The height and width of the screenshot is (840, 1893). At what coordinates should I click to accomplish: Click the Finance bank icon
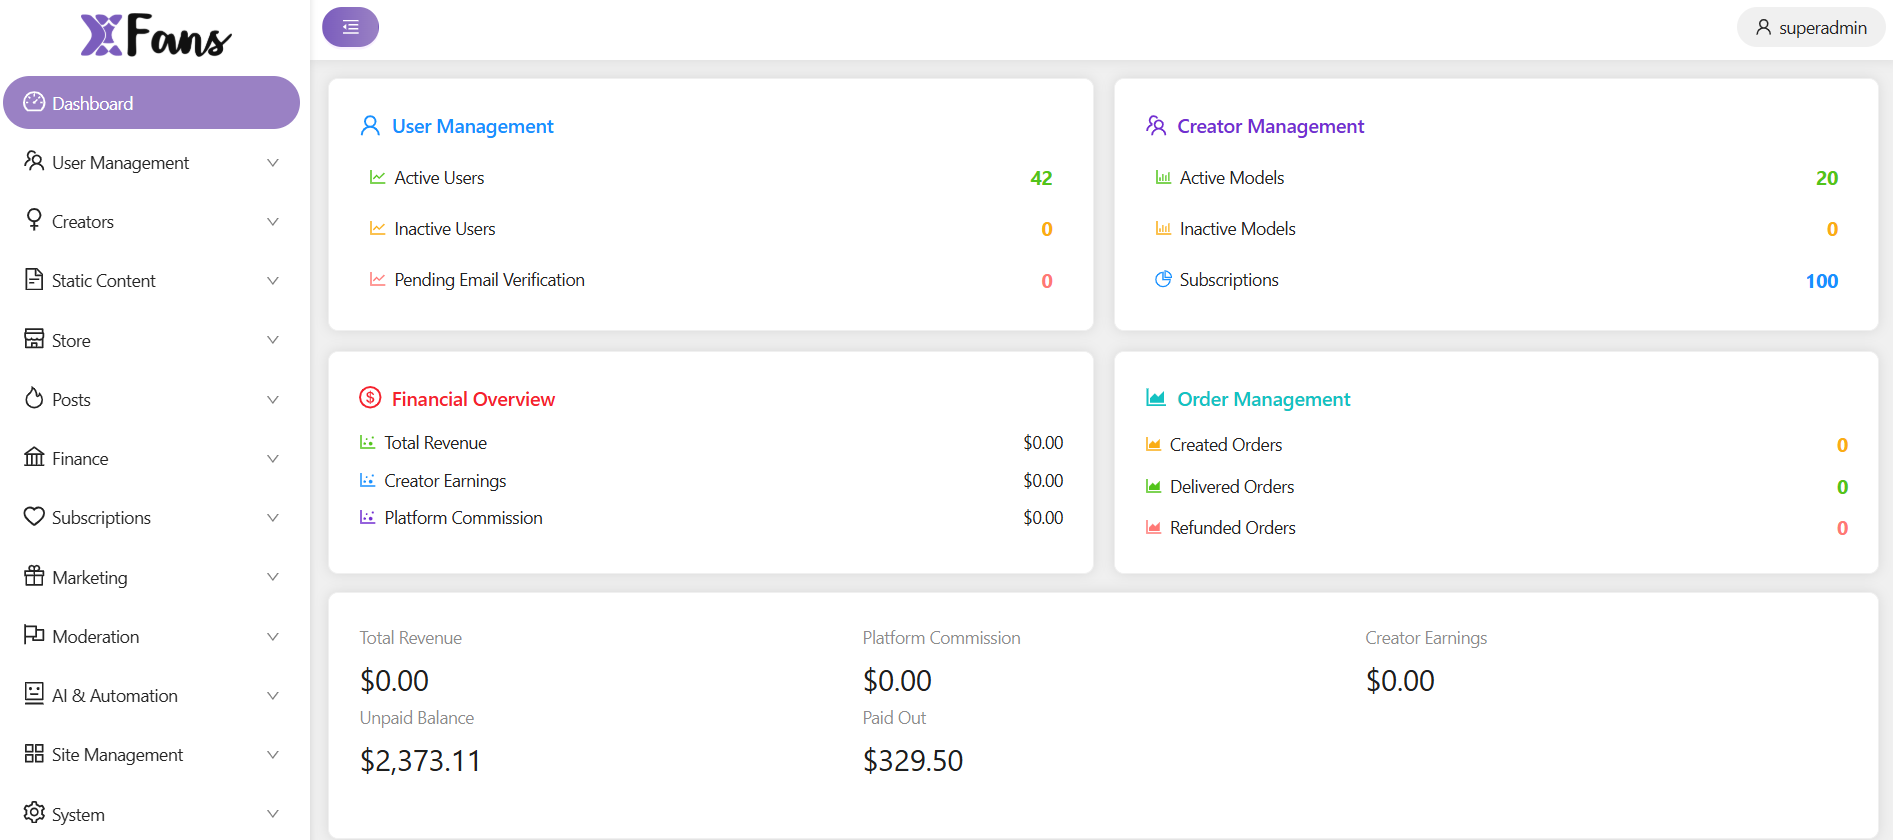click(x=34, y=457)
